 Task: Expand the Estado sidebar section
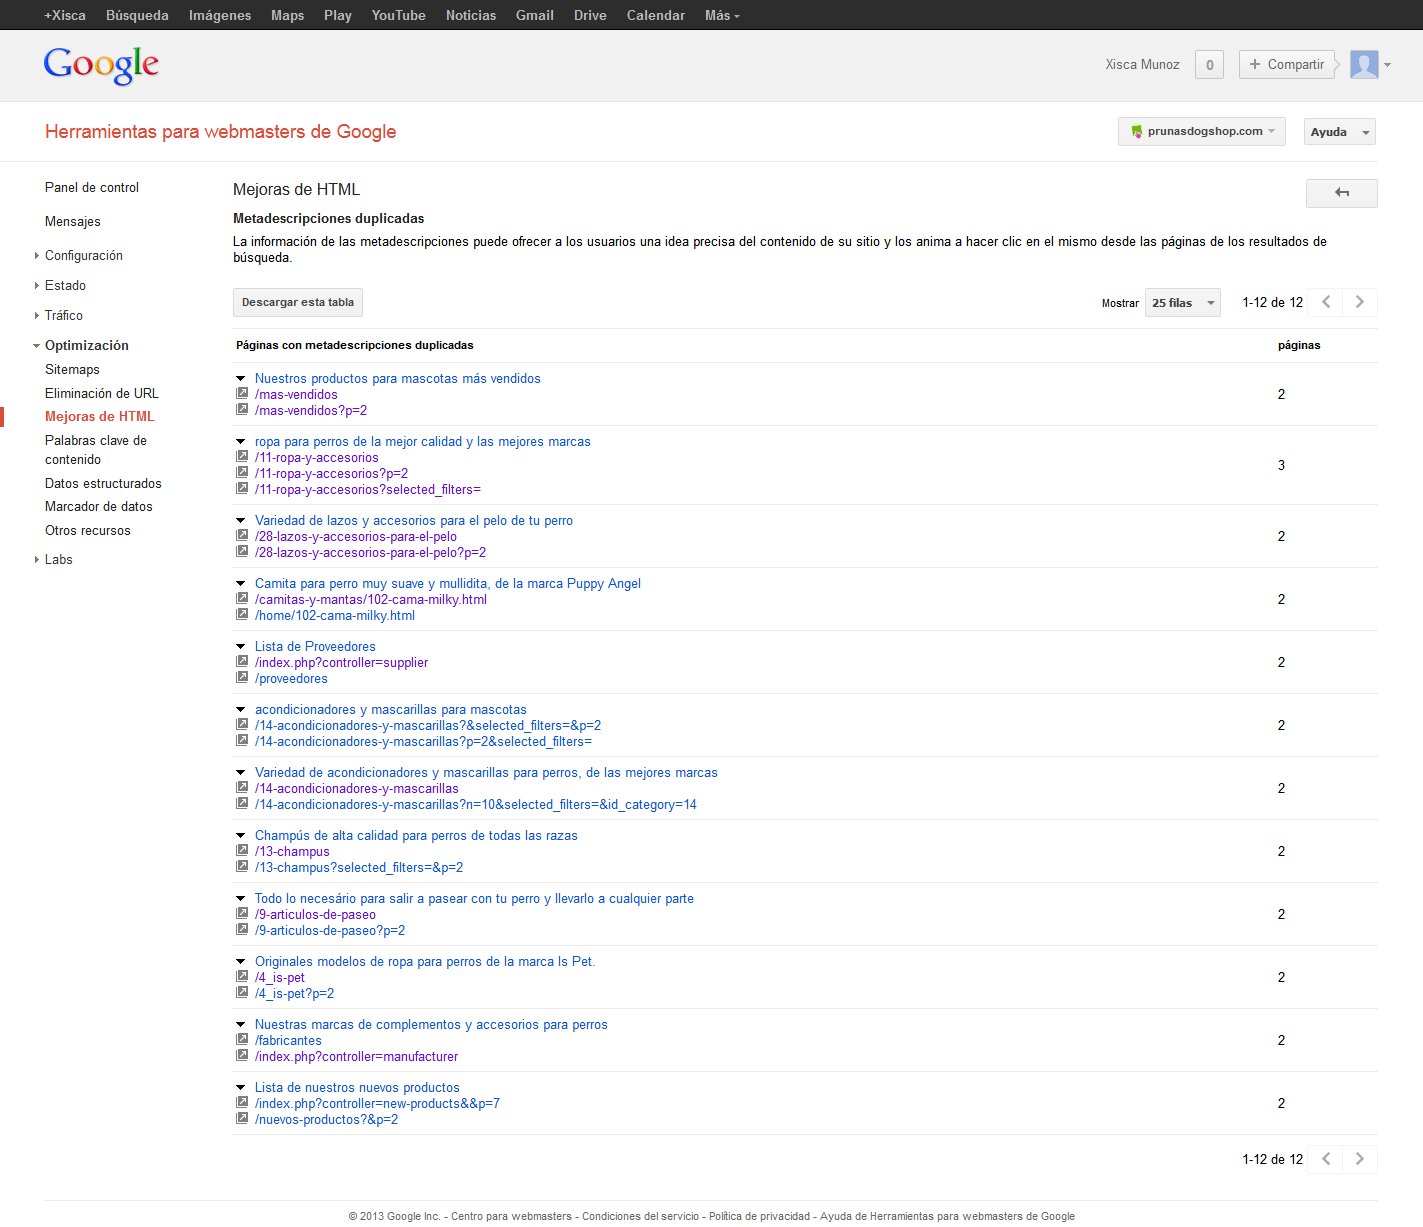click(x=37, y=286)
